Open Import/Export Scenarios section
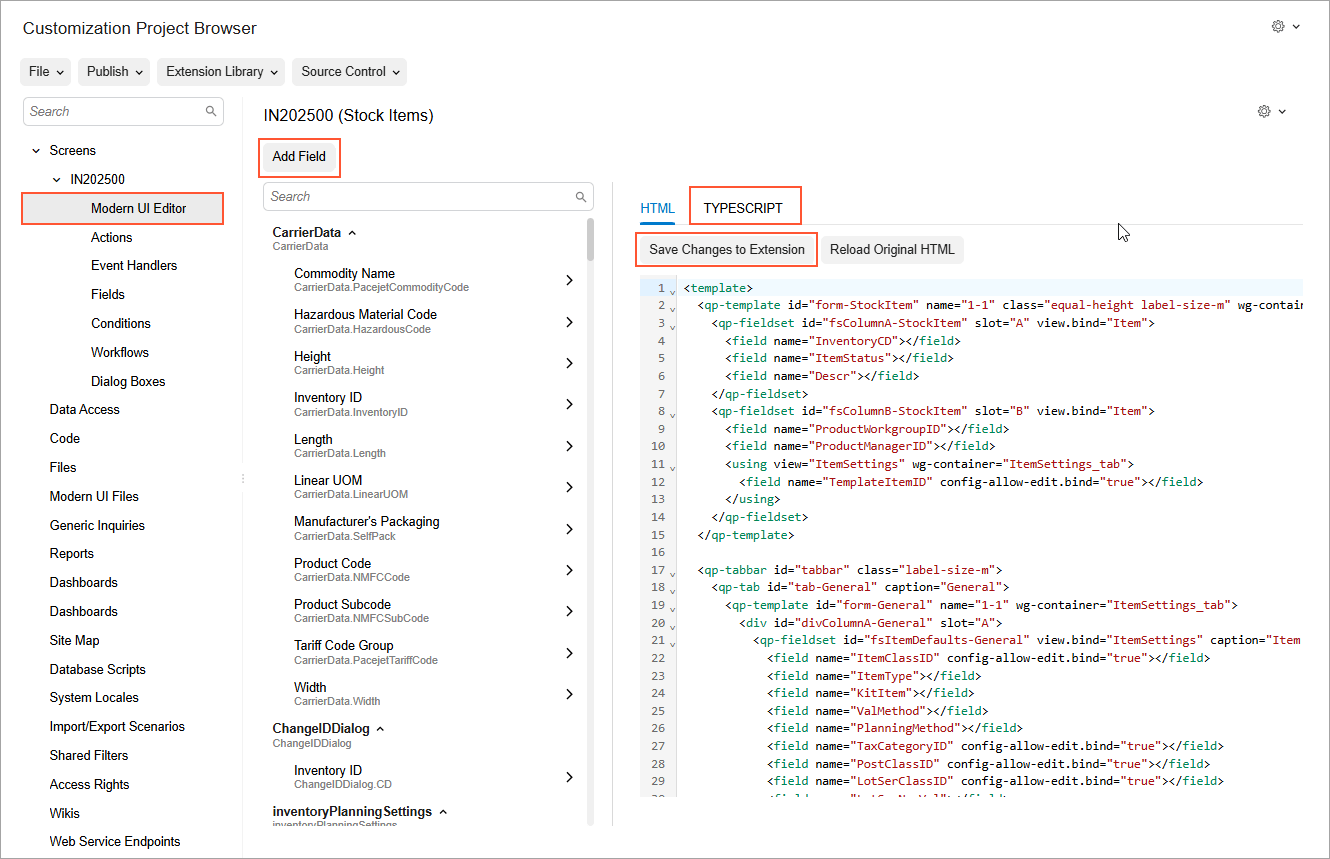 [x=117, y=727]
